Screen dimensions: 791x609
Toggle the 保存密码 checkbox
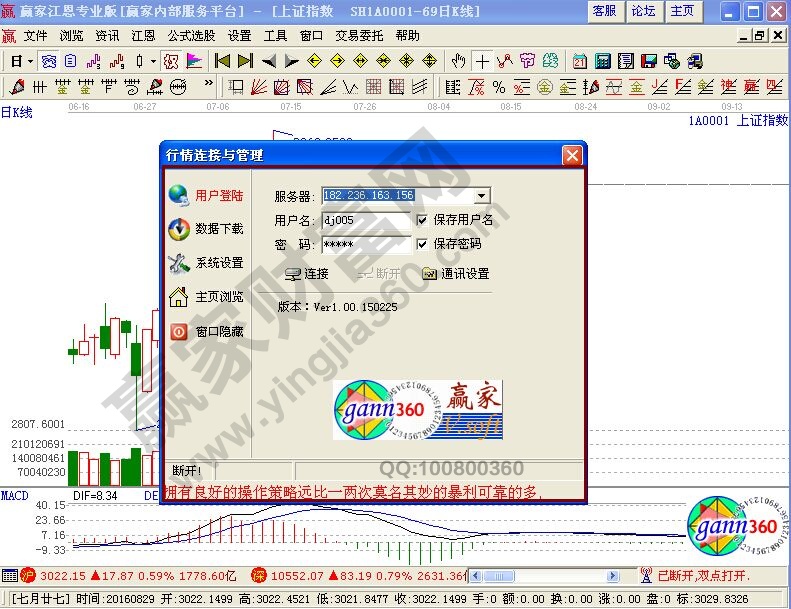pyautogui.click(x=423, y=244)
